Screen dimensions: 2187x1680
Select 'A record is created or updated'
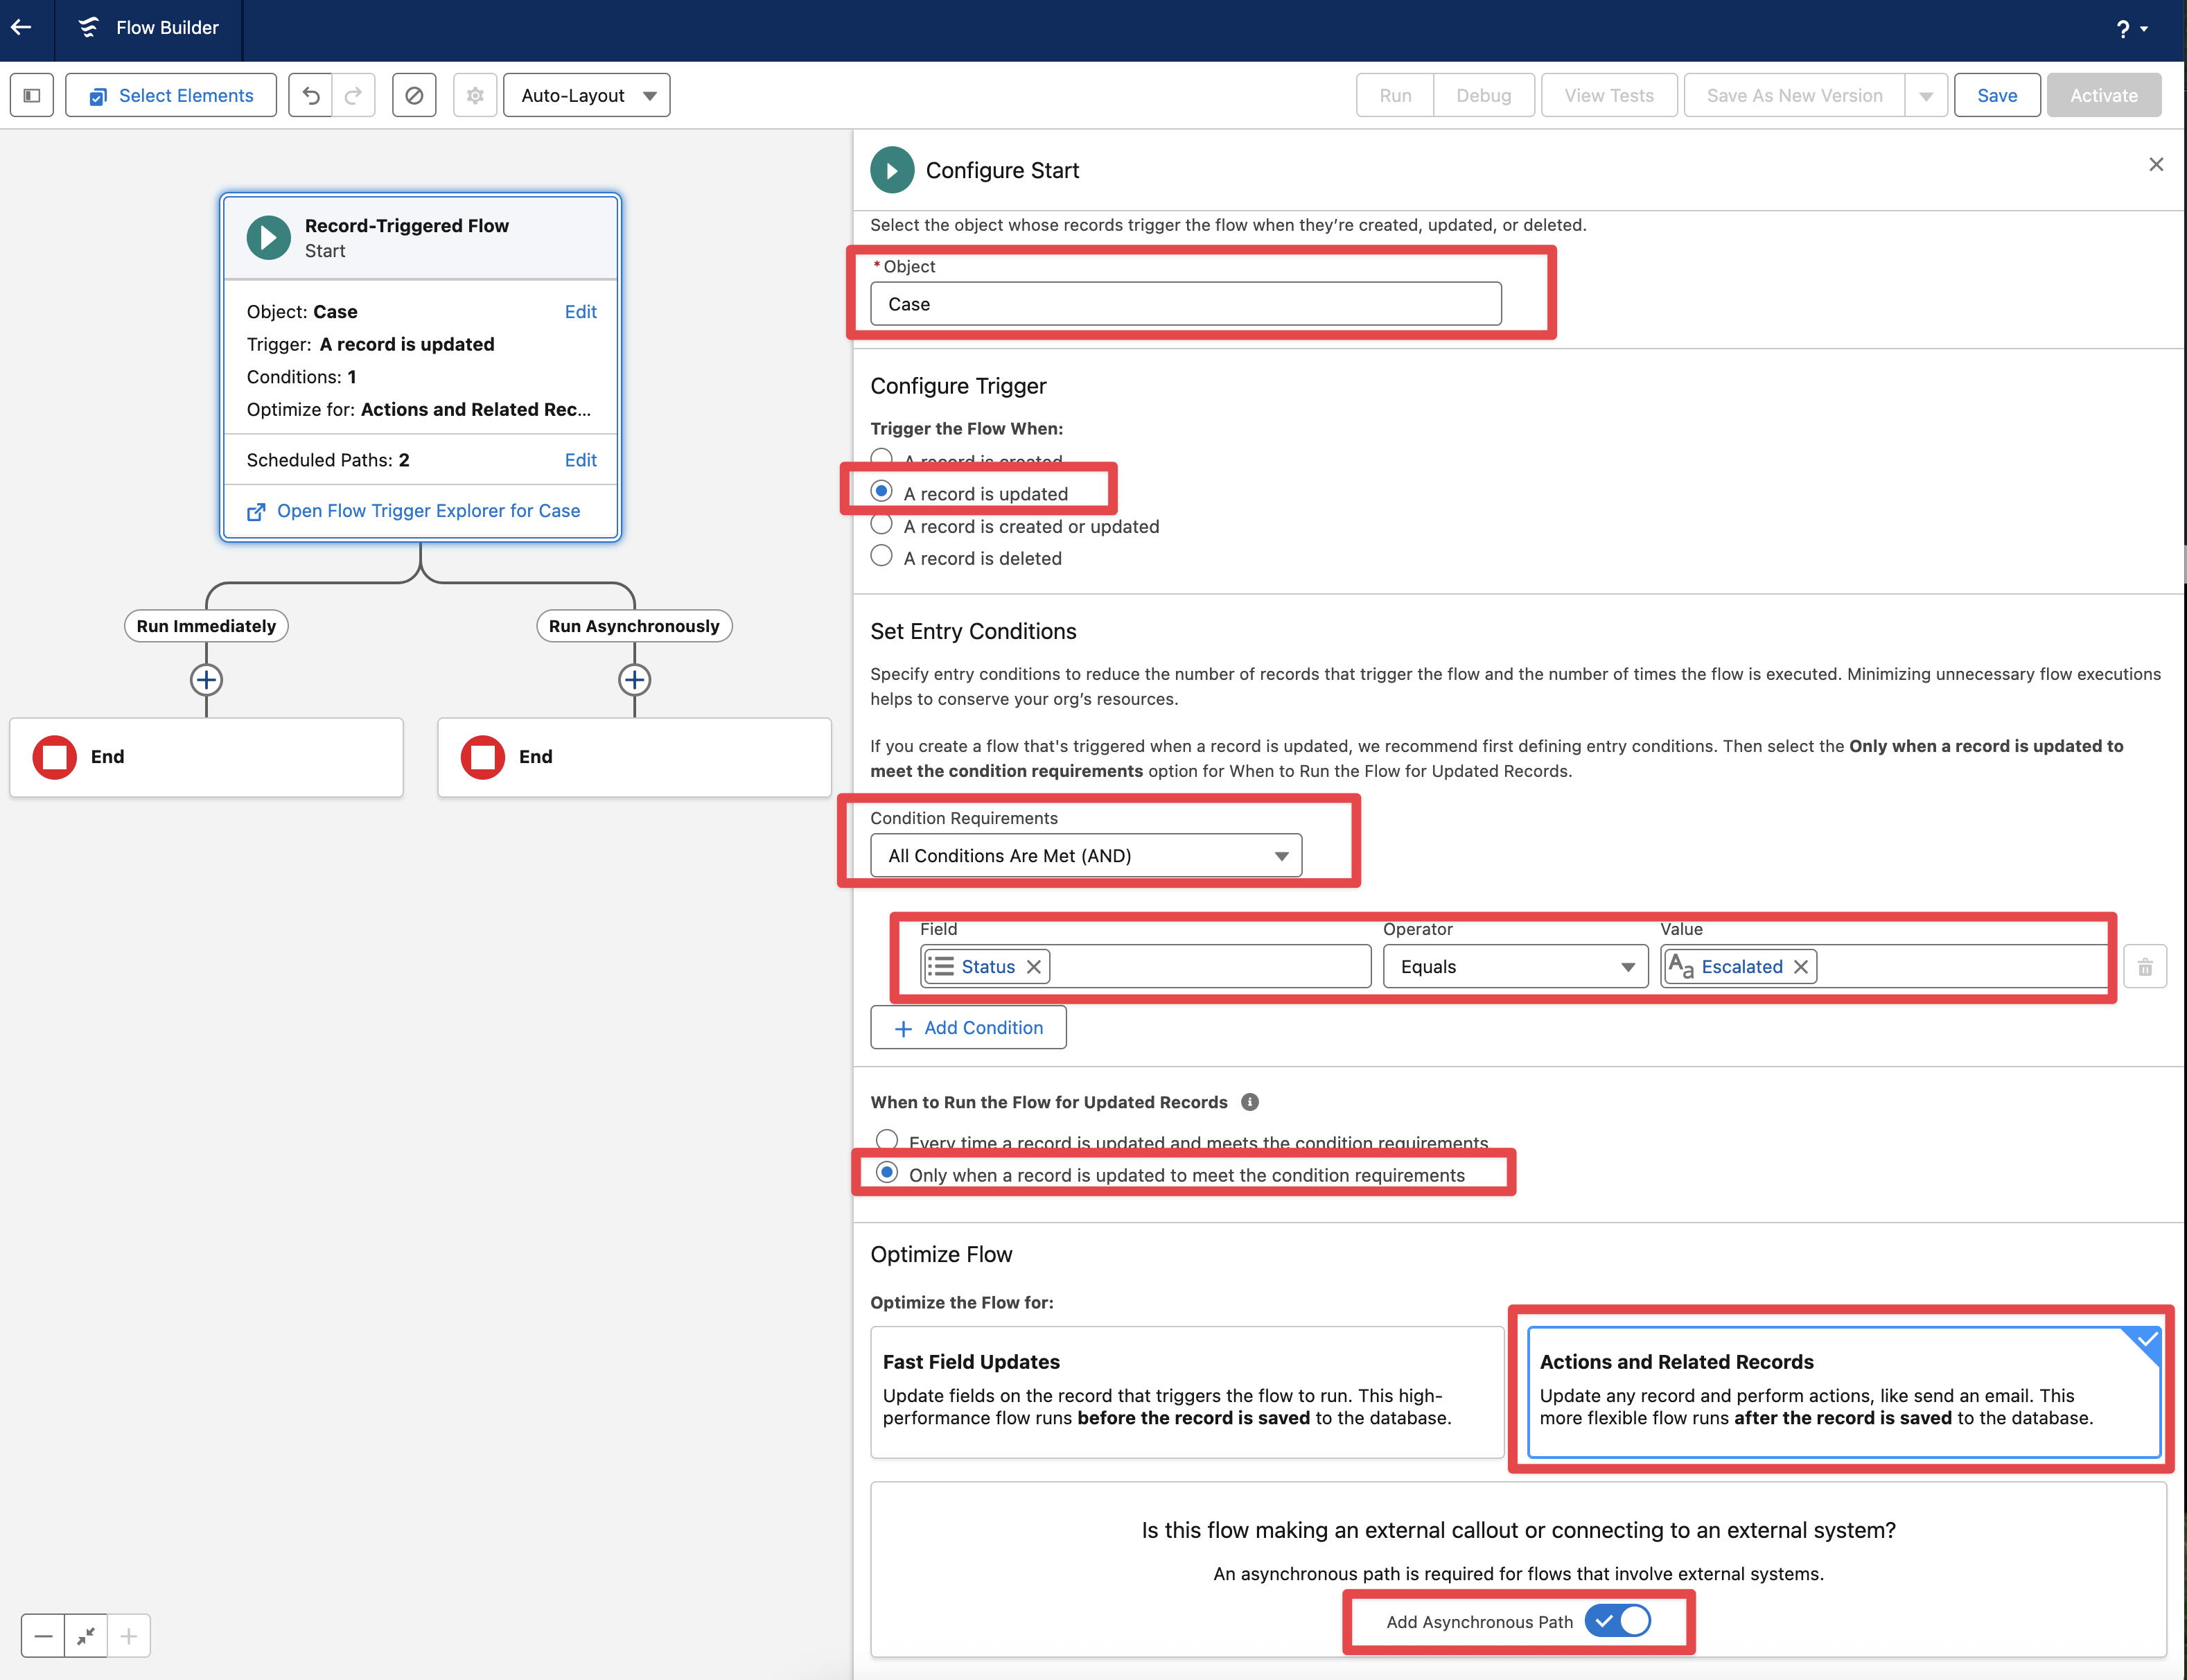[x=881, y=525]
